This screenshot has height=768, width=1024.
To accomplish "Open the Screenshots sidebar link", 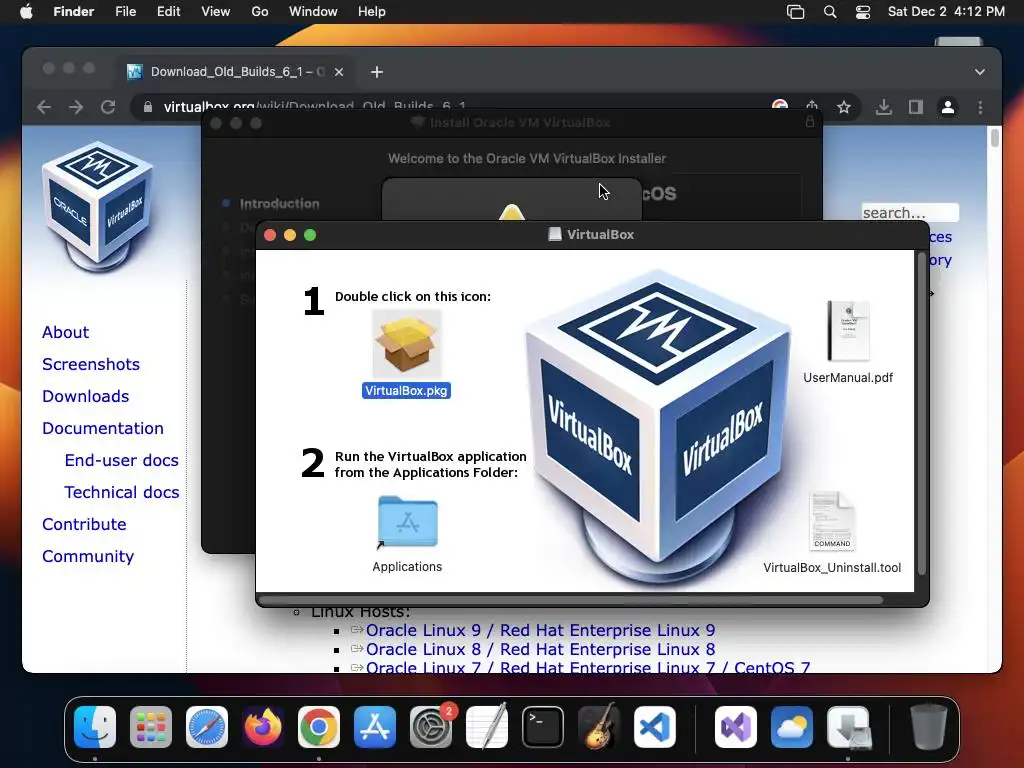I will tap(91, 364).
